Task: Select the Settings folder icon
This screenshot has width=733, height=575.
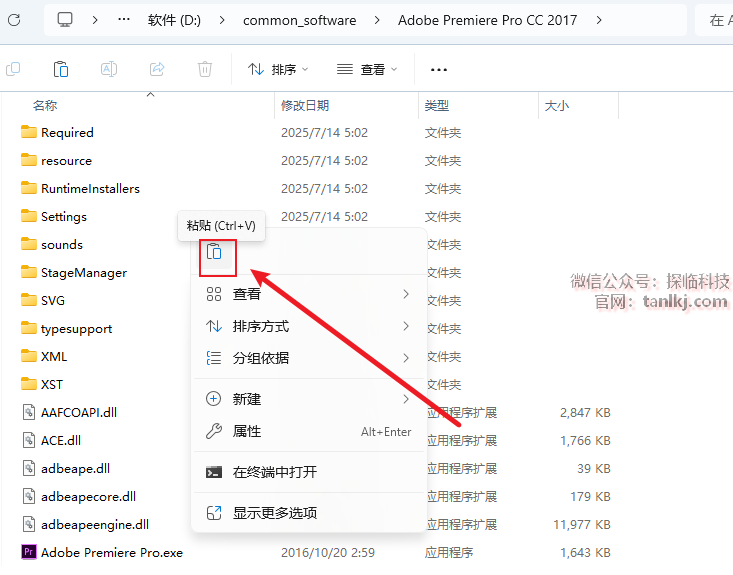Action: (29, 216)
